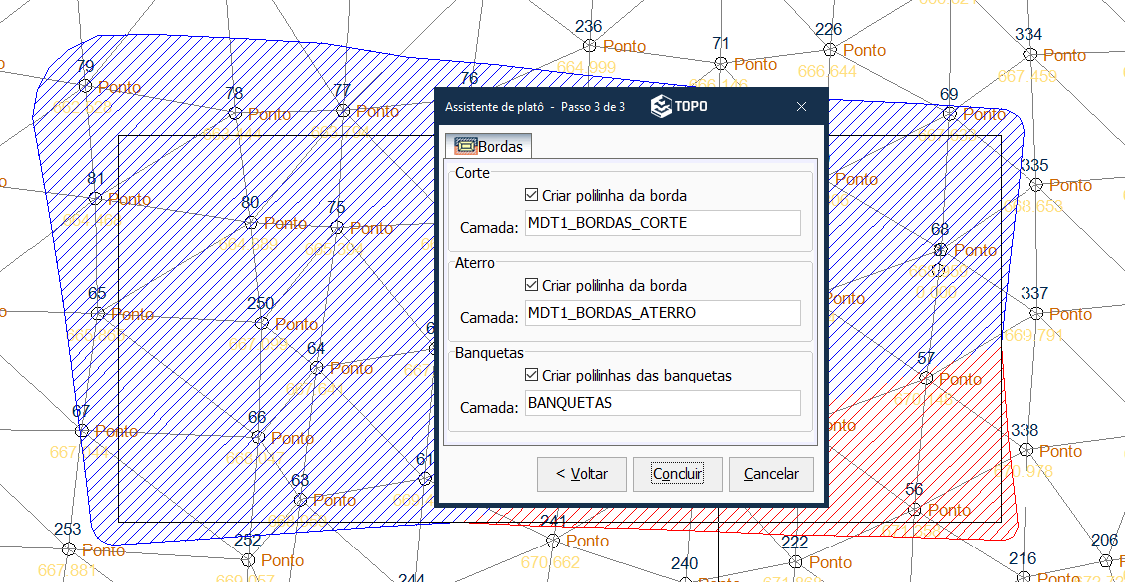The image size is (1125, 582).
Task: Pick the point 250 marker
Action: click(x=262, y=323)
